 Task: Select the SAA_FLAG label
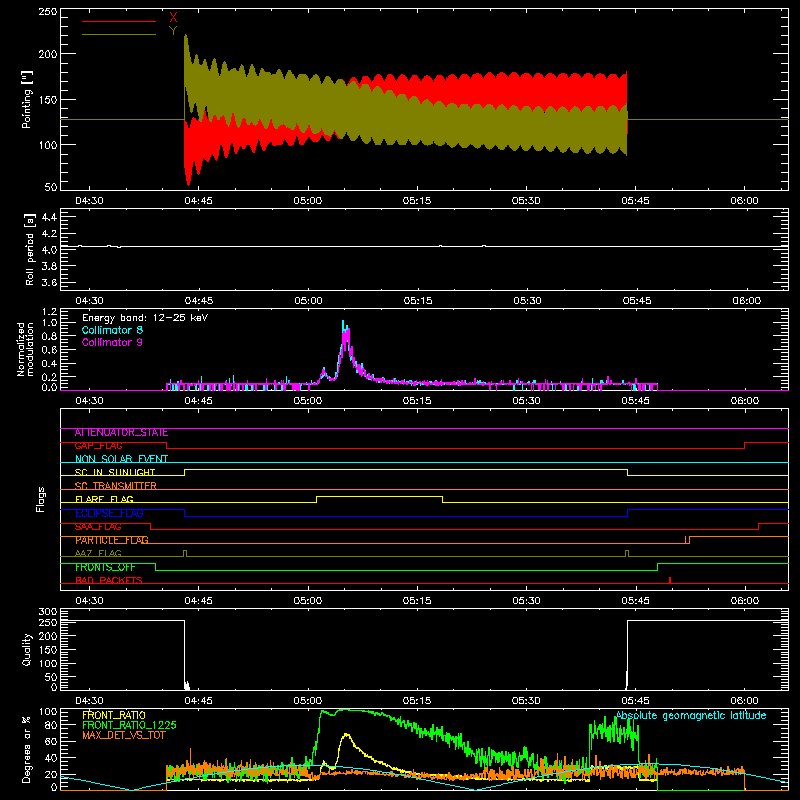tap(98, 527)
